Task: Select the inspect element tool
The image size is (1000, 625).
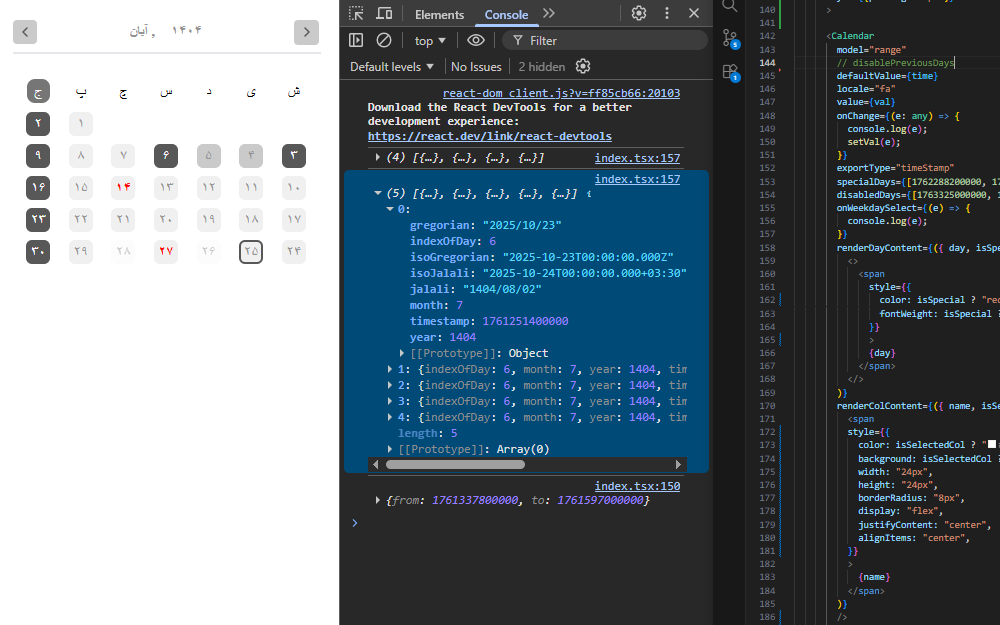Action: pyautogui.click(x=356, y=14)
